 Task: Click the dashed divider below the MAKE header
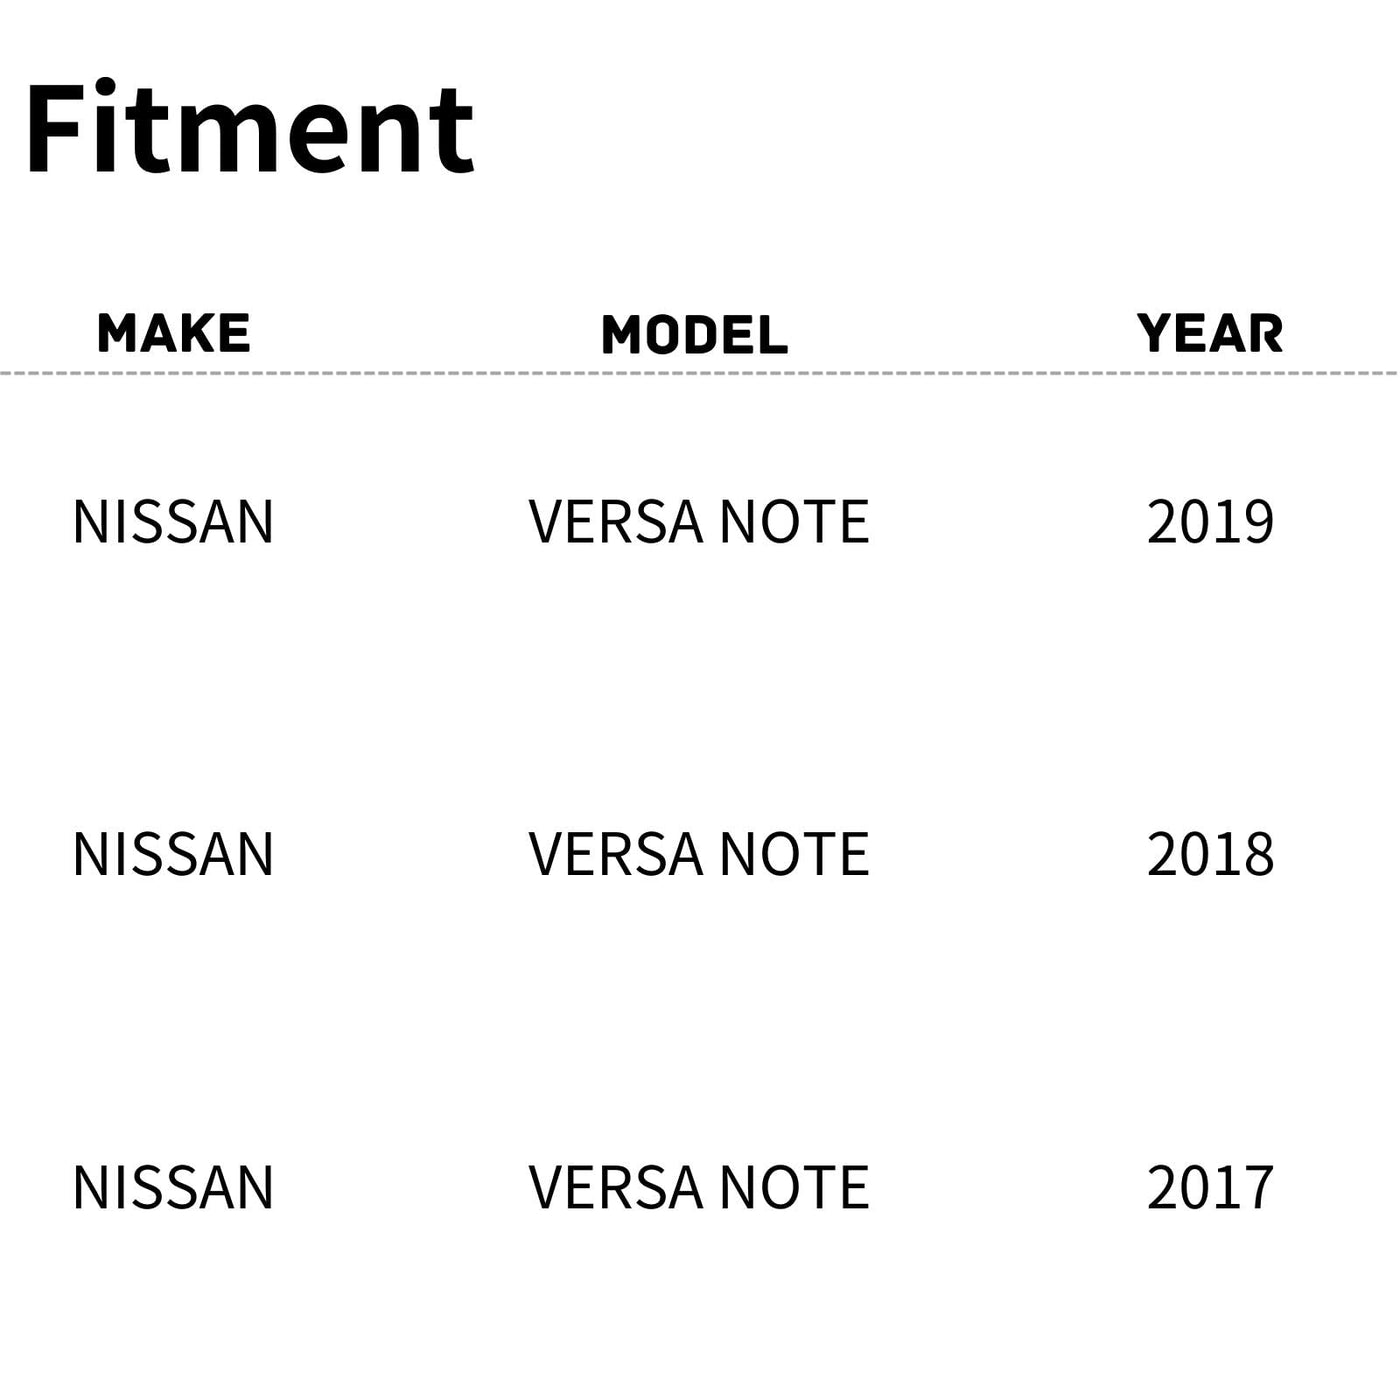(x=174, y=373)
